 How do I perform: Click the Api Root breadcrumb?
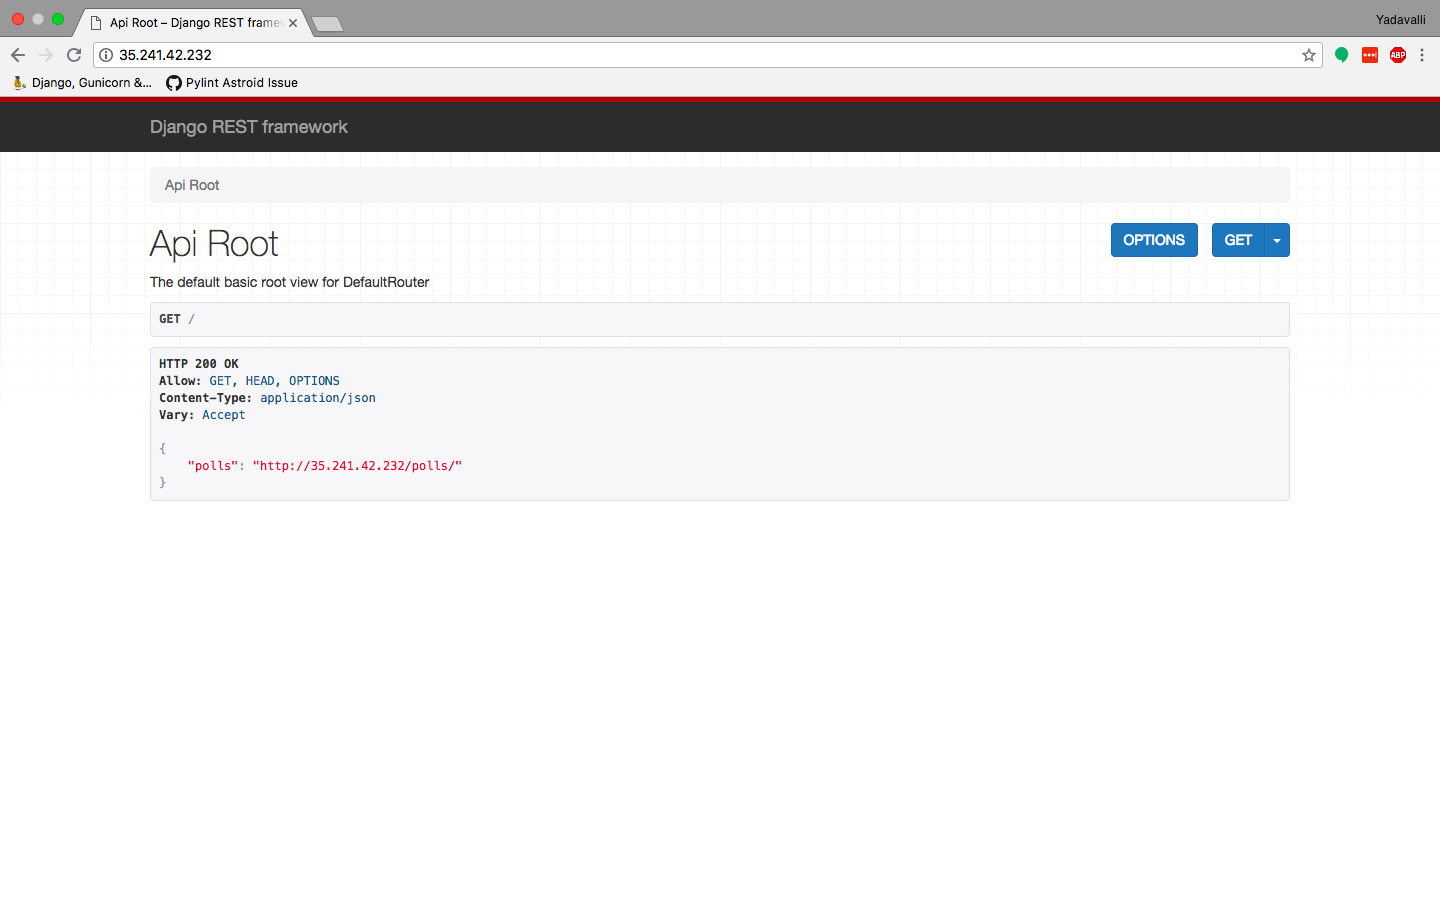(192, 185)
